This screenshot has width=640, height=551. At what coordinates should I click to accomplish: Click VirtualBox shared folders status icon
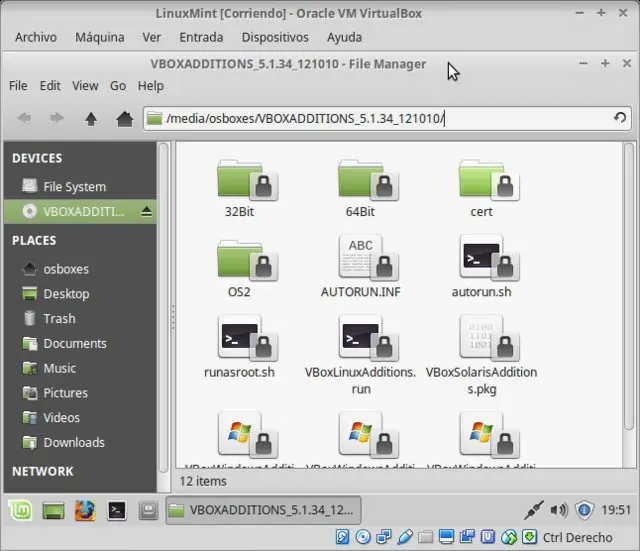point(425,537)
